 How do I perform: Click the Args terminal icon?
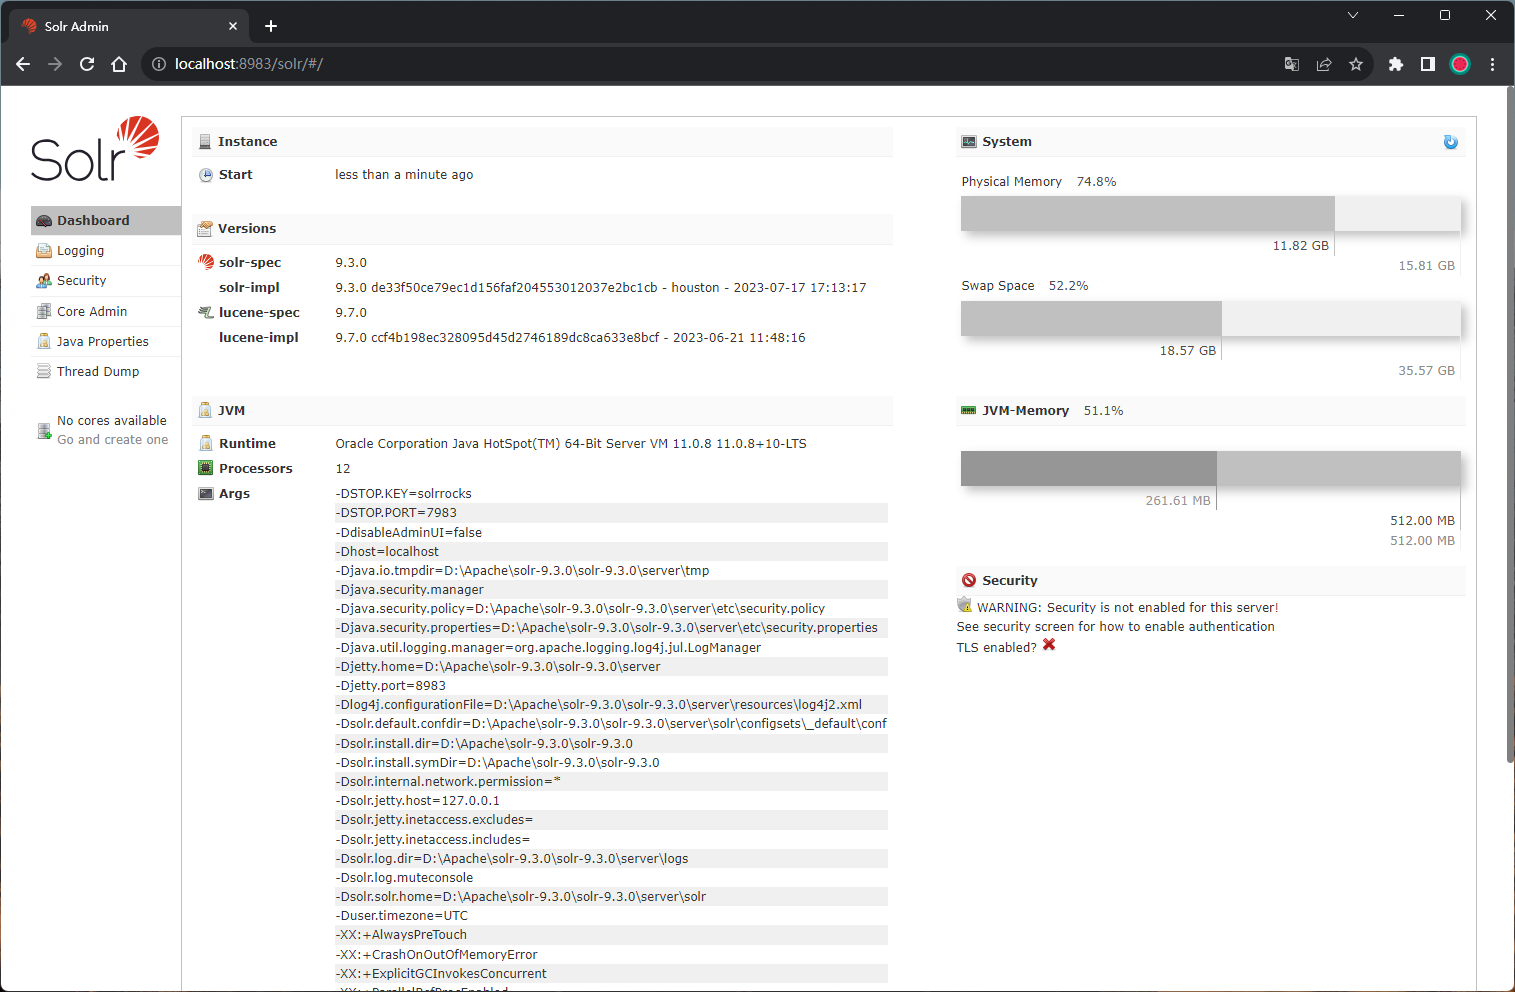pyautogui.click(x=206, y=494)
